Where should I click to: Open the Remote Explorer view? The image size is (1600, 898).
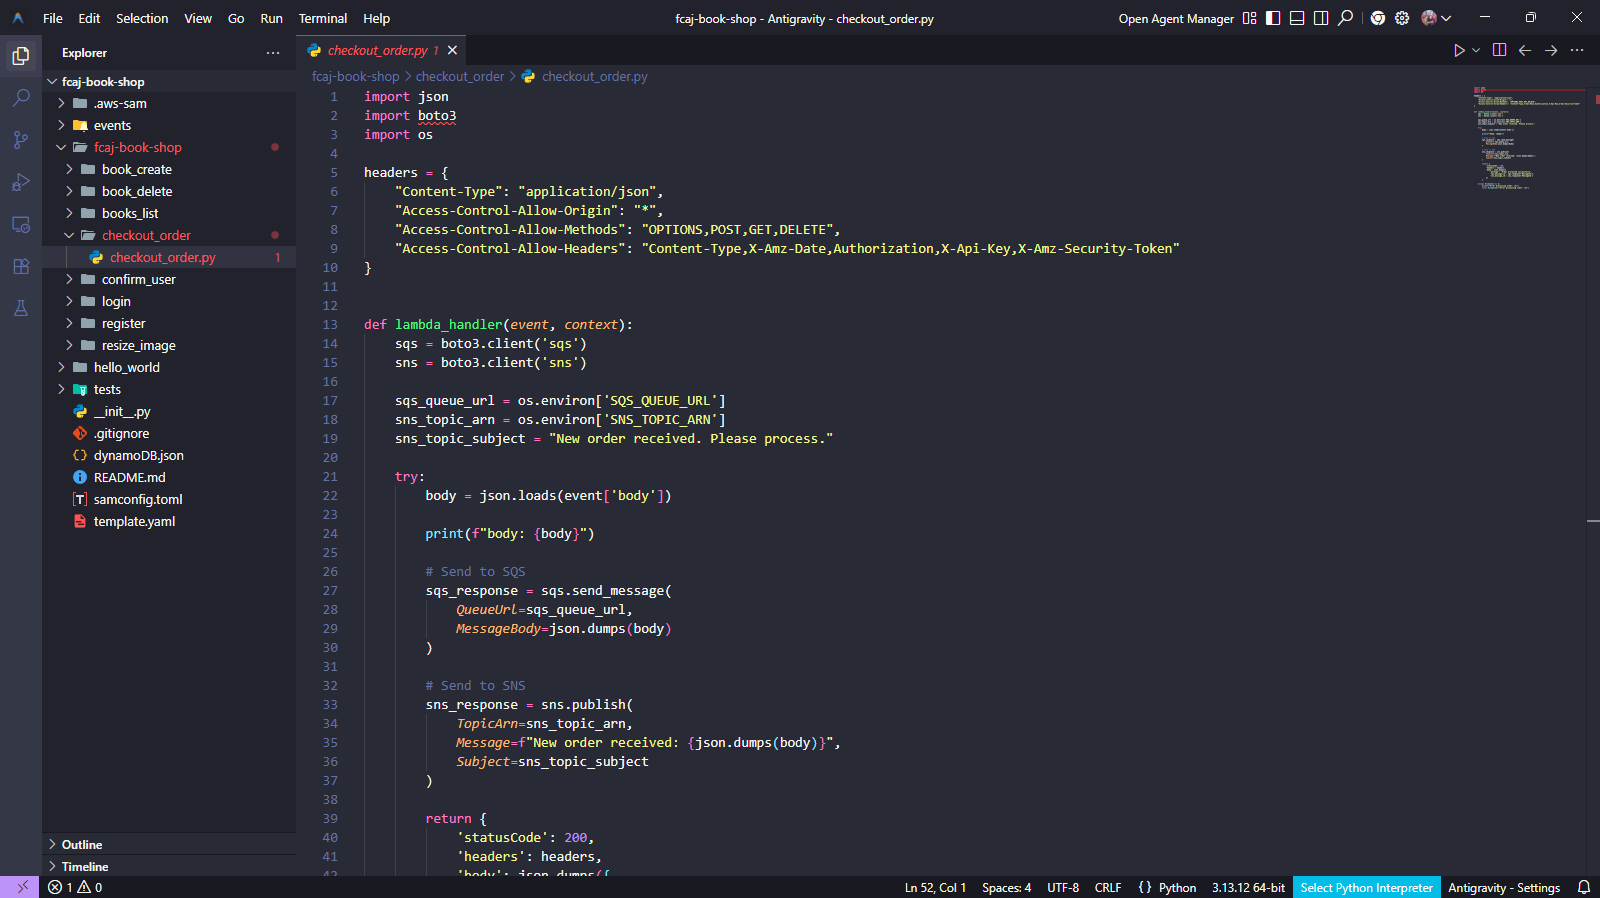click(x=21, y=224)
